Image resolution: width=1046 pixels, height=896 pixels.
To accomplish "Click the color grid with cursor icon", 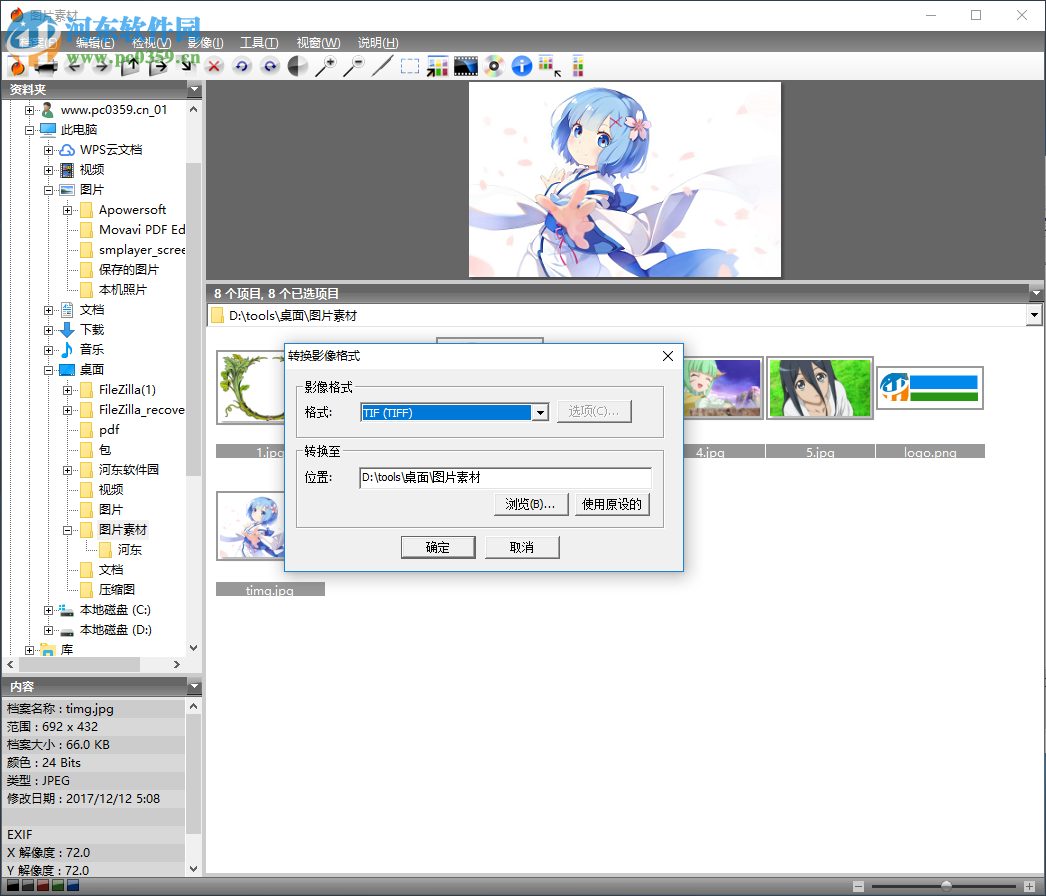I will click(550, 66).
